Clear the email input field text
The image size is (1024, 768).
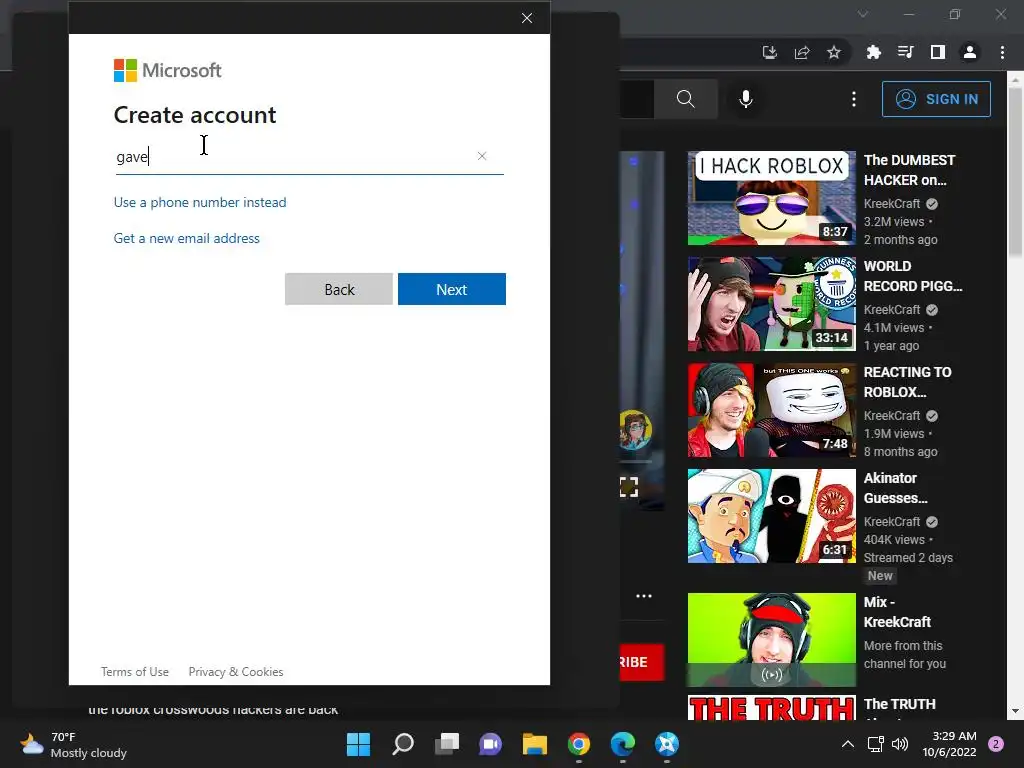(x=482, y=156)
